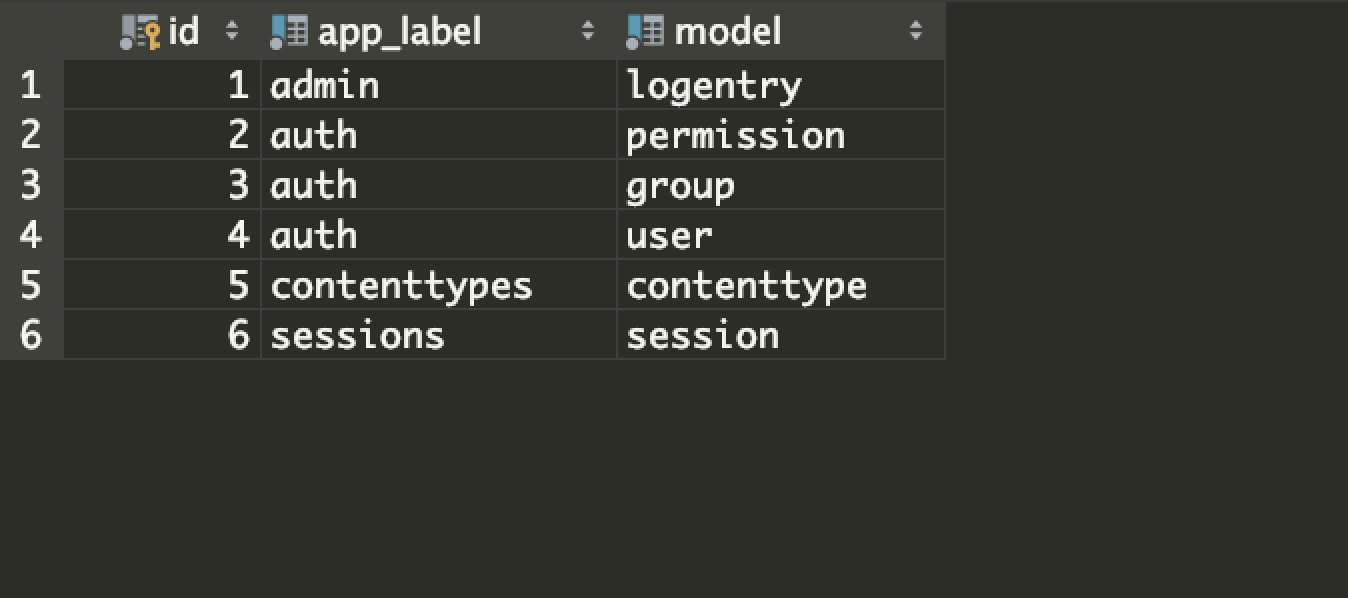Toggle sort arrows on the id column
Screen dimensions: 1348x598
232,32
